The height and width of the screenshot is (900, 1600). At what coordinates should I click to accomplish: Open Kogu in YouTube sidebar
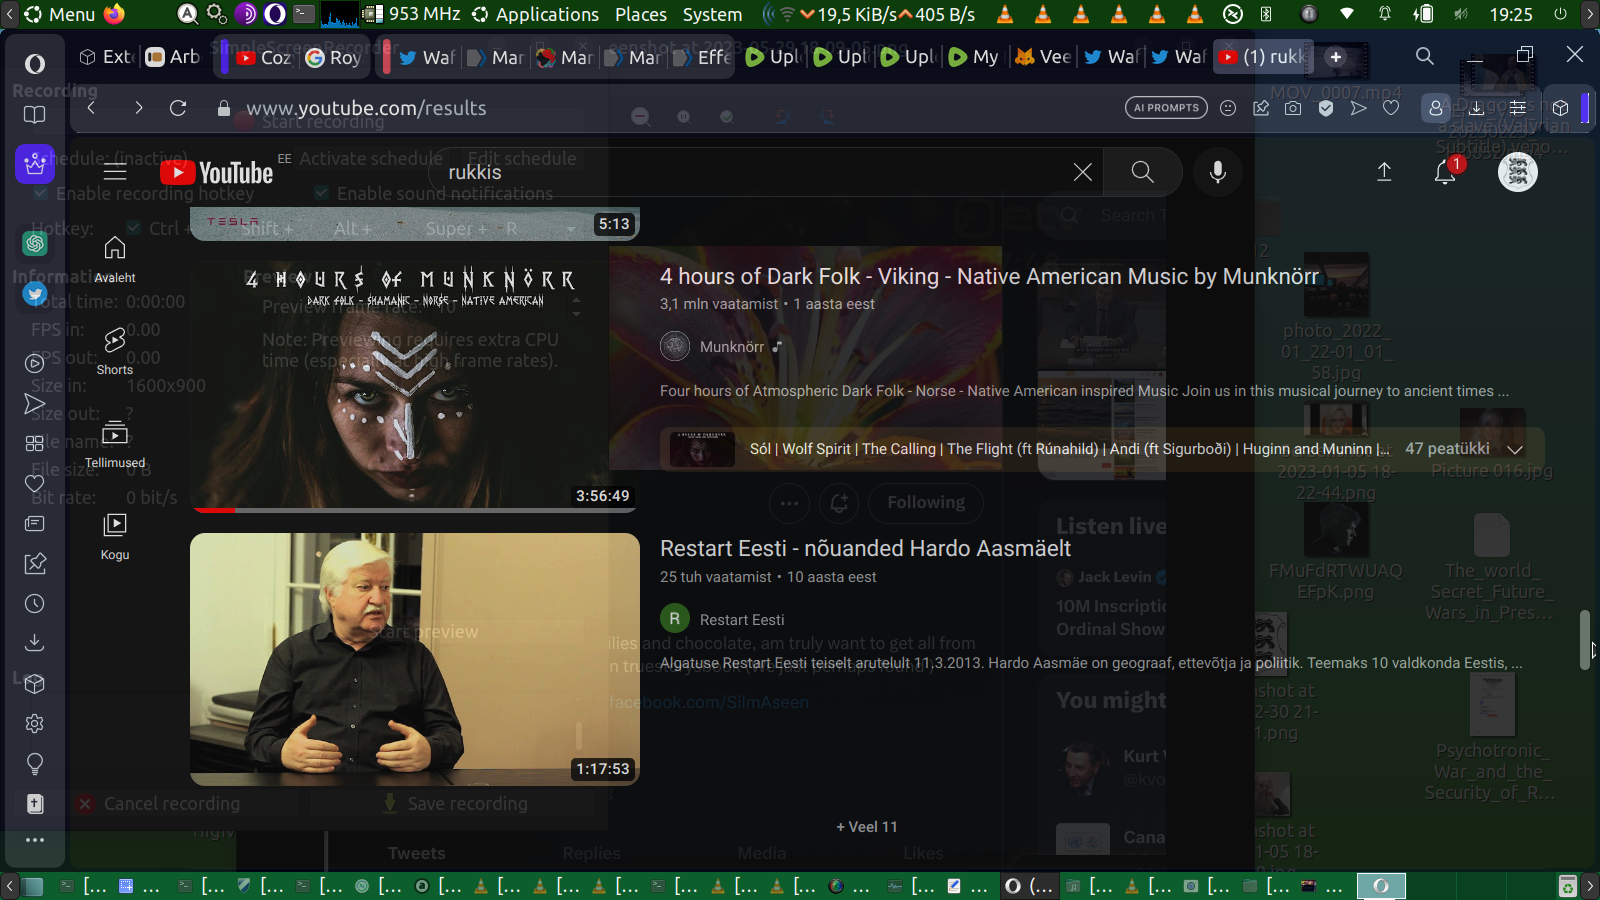(115, 537)
